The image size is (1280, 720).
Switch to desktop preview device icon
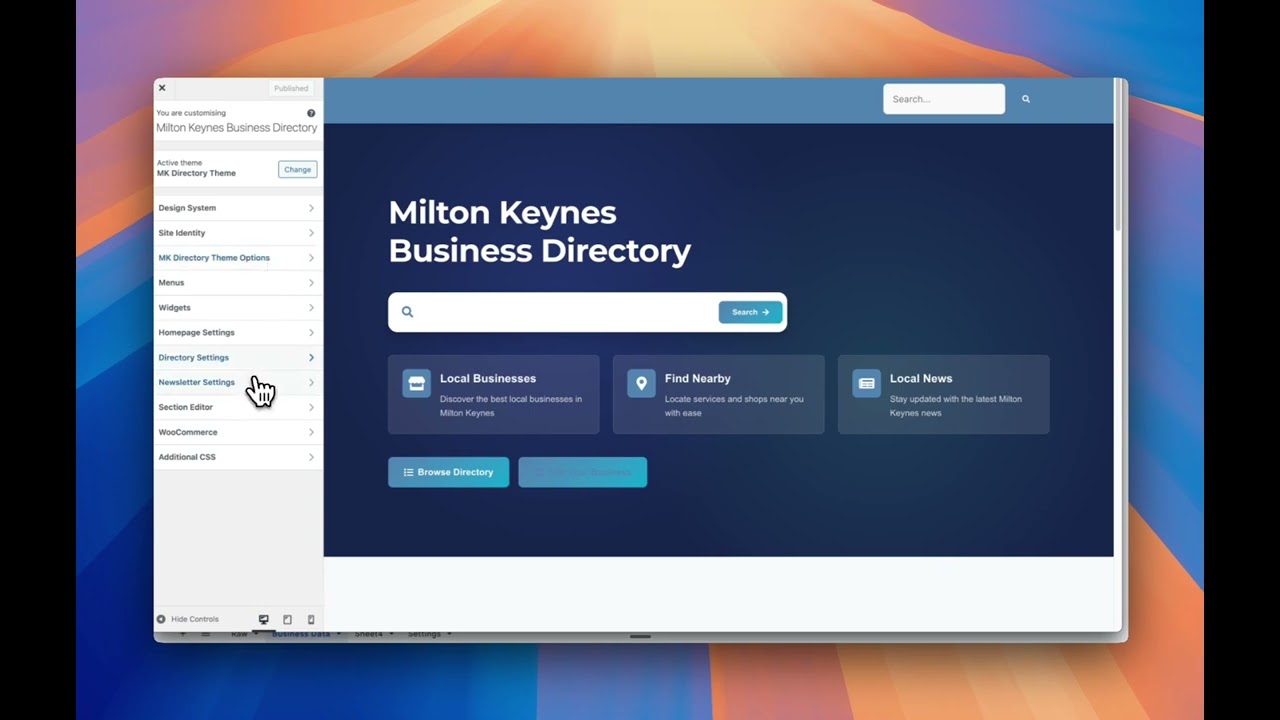[x=264, y=620]
